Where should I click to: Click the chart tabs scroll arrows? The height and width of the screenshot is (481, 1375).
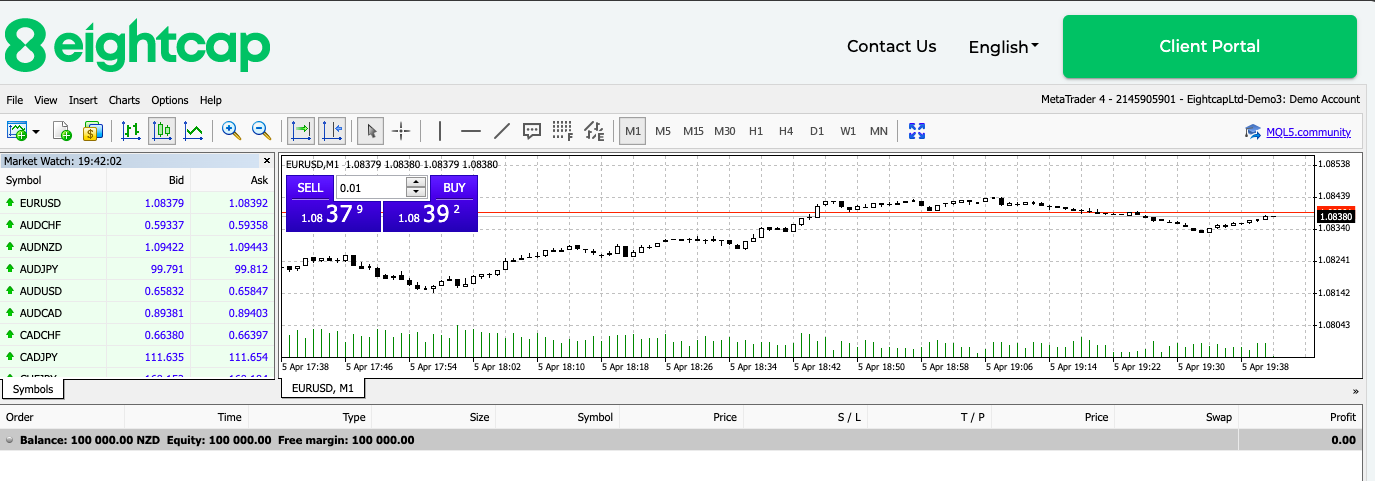[1356, 391]
